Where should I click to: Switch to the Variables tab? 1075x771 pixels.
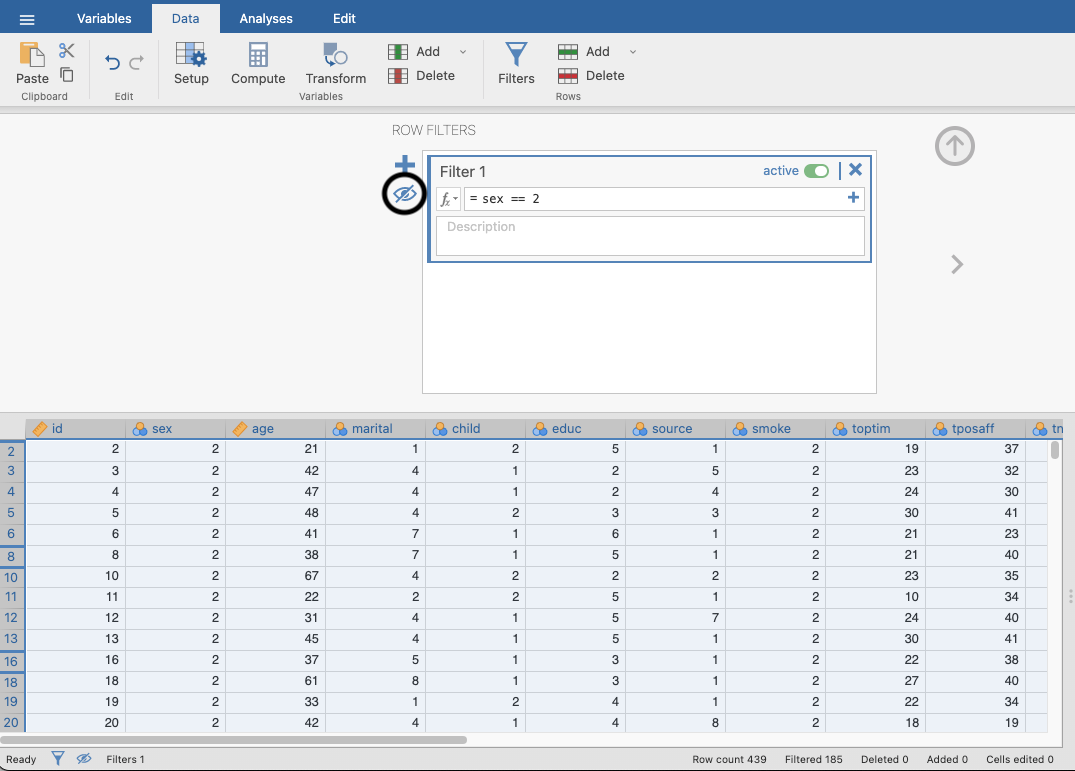pyautogui.click(x=104, y=18)
